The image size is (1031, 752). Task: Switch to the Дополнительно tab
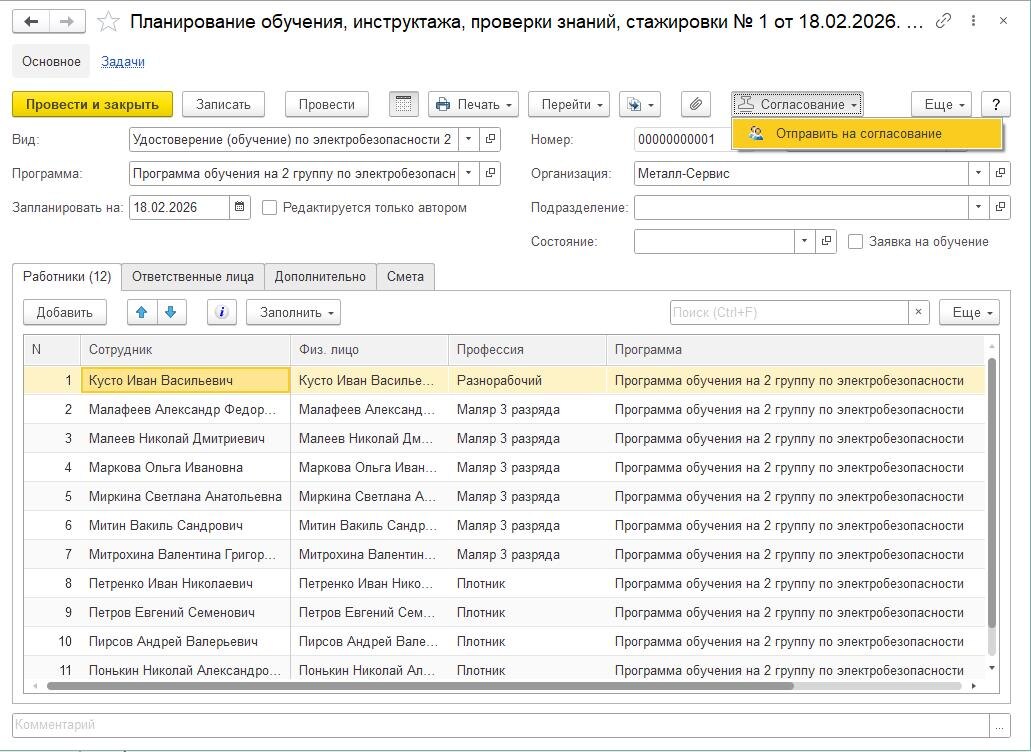pyautogui.click(x=320, y=277)
